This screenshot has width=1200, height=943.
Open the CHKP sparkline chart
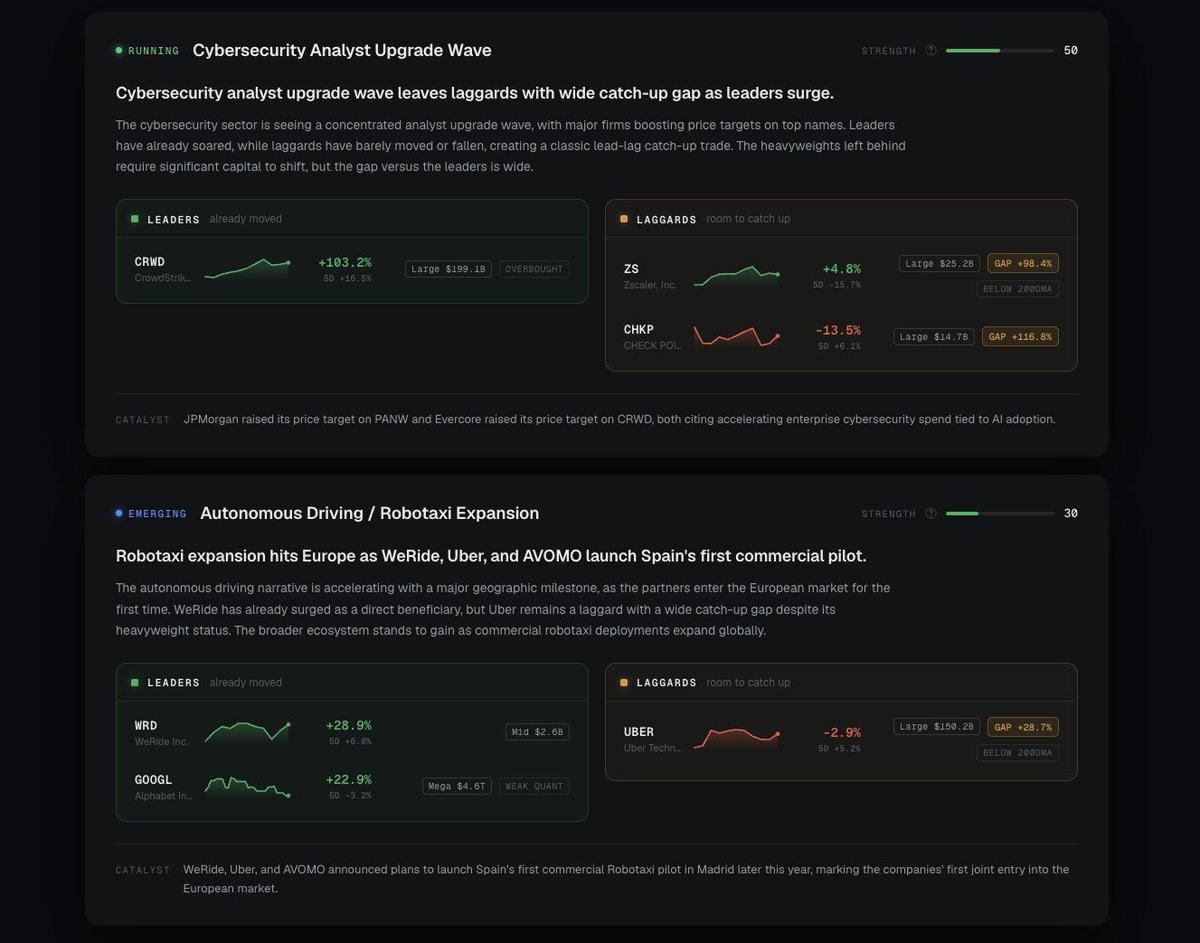(737, 336)
